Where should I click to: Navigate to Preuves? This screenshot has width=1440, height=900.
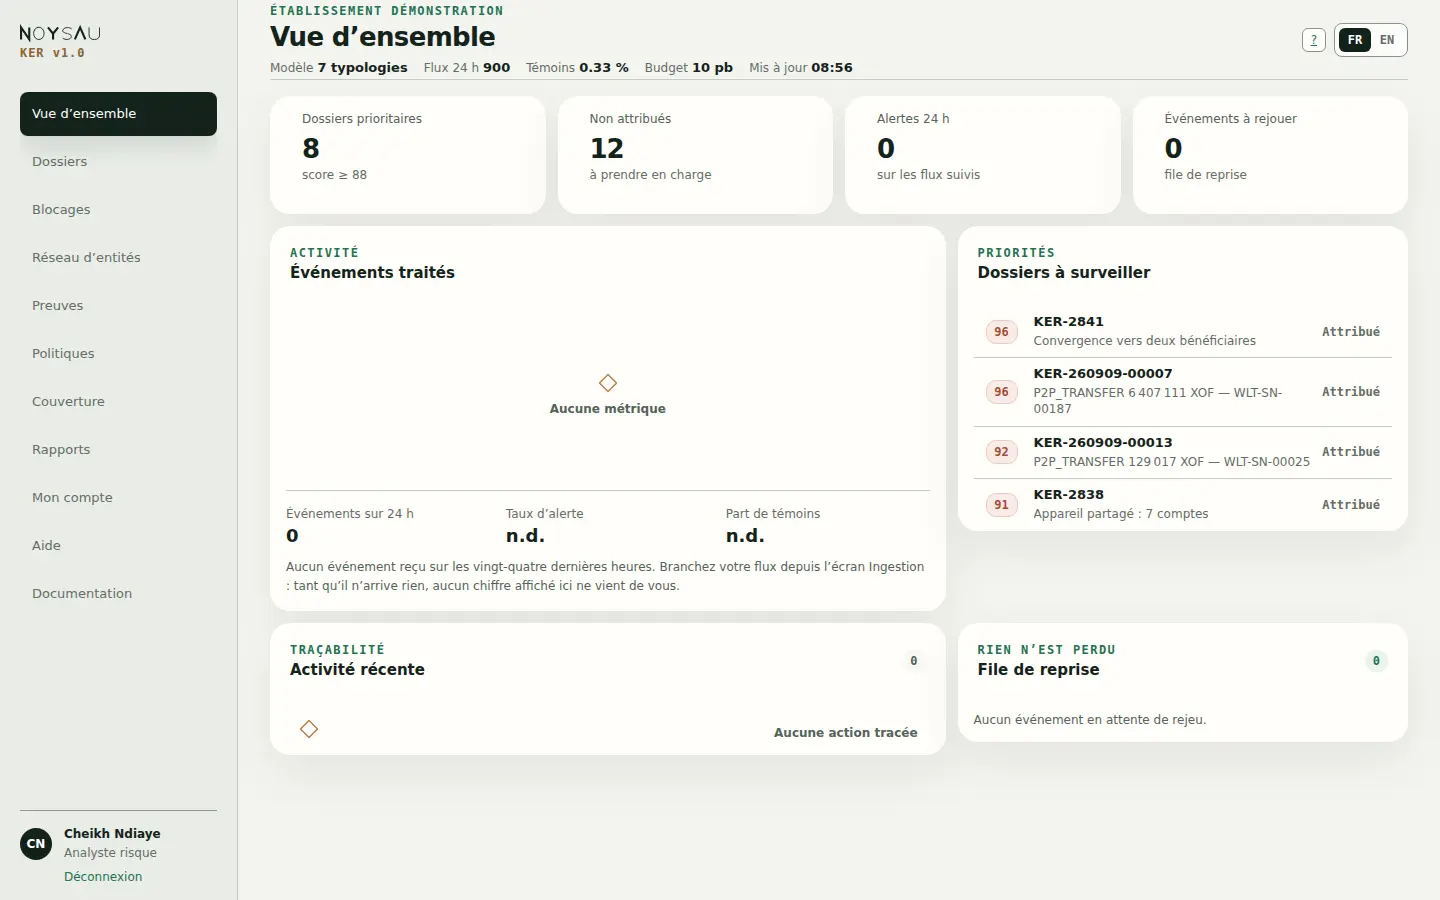point(118,306)
